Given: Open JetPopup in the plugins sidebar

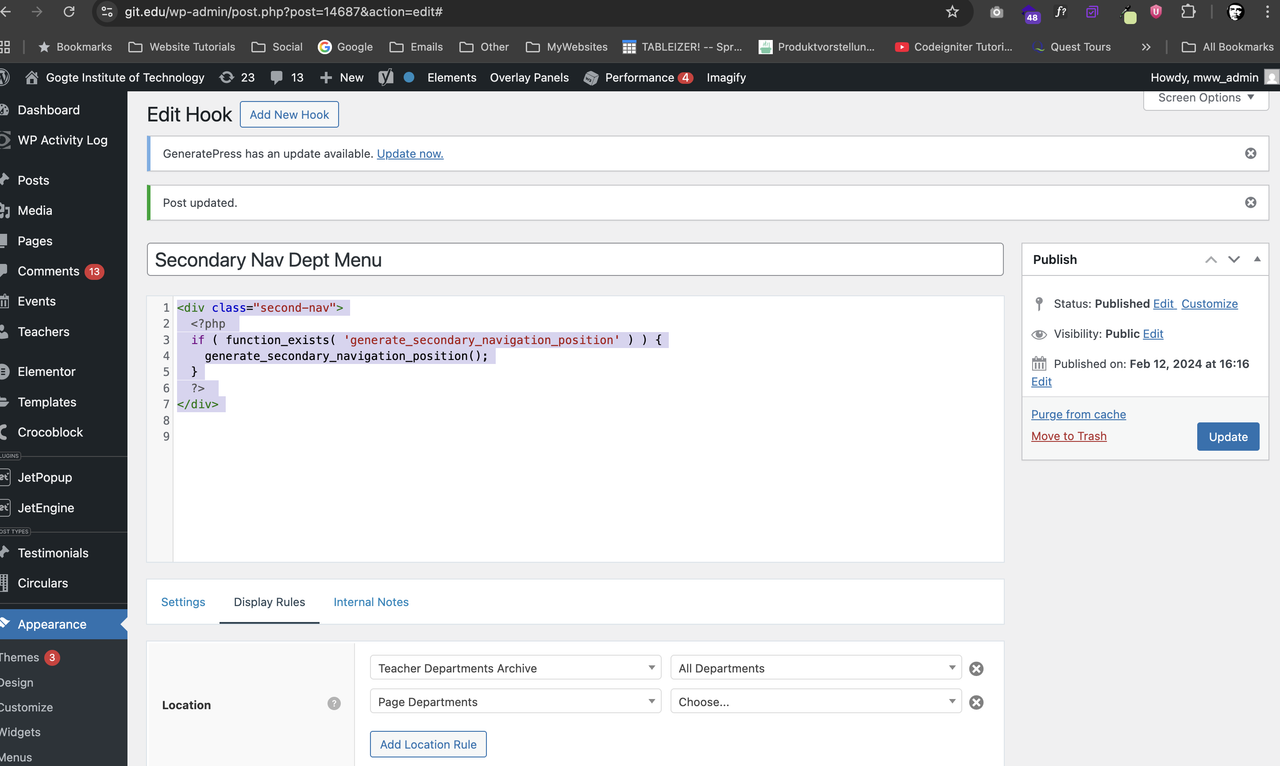Looking at the screenshot, I should click(44, 477).
